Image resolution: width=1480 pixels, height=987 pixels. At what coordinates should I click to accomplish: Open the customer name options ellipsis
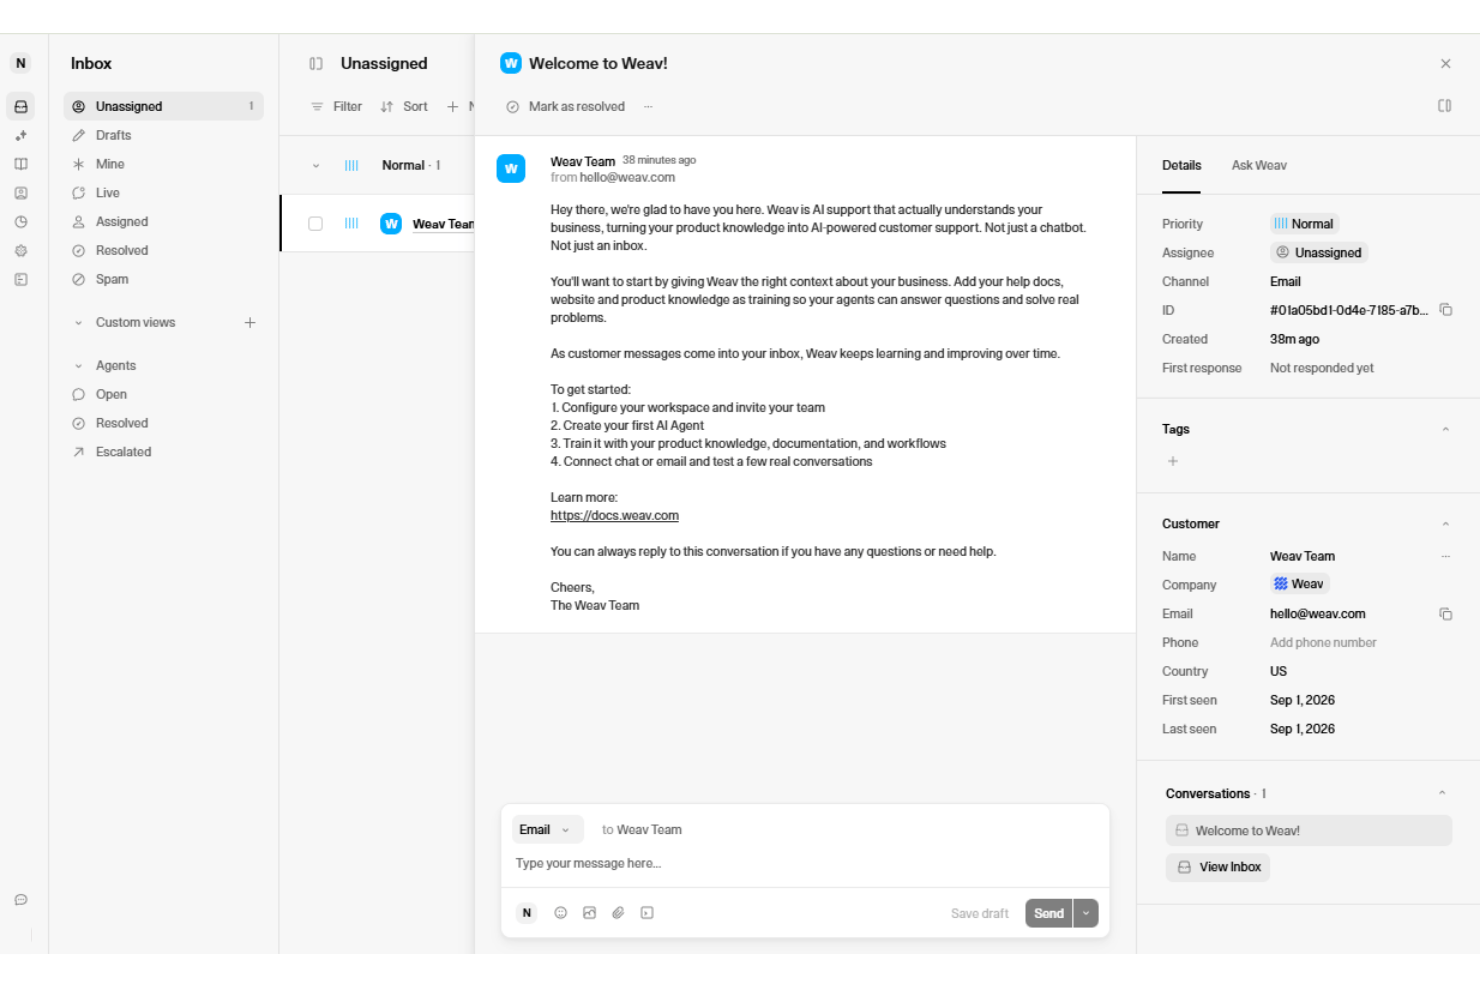pyautogui.click(x=1446, y=556)
